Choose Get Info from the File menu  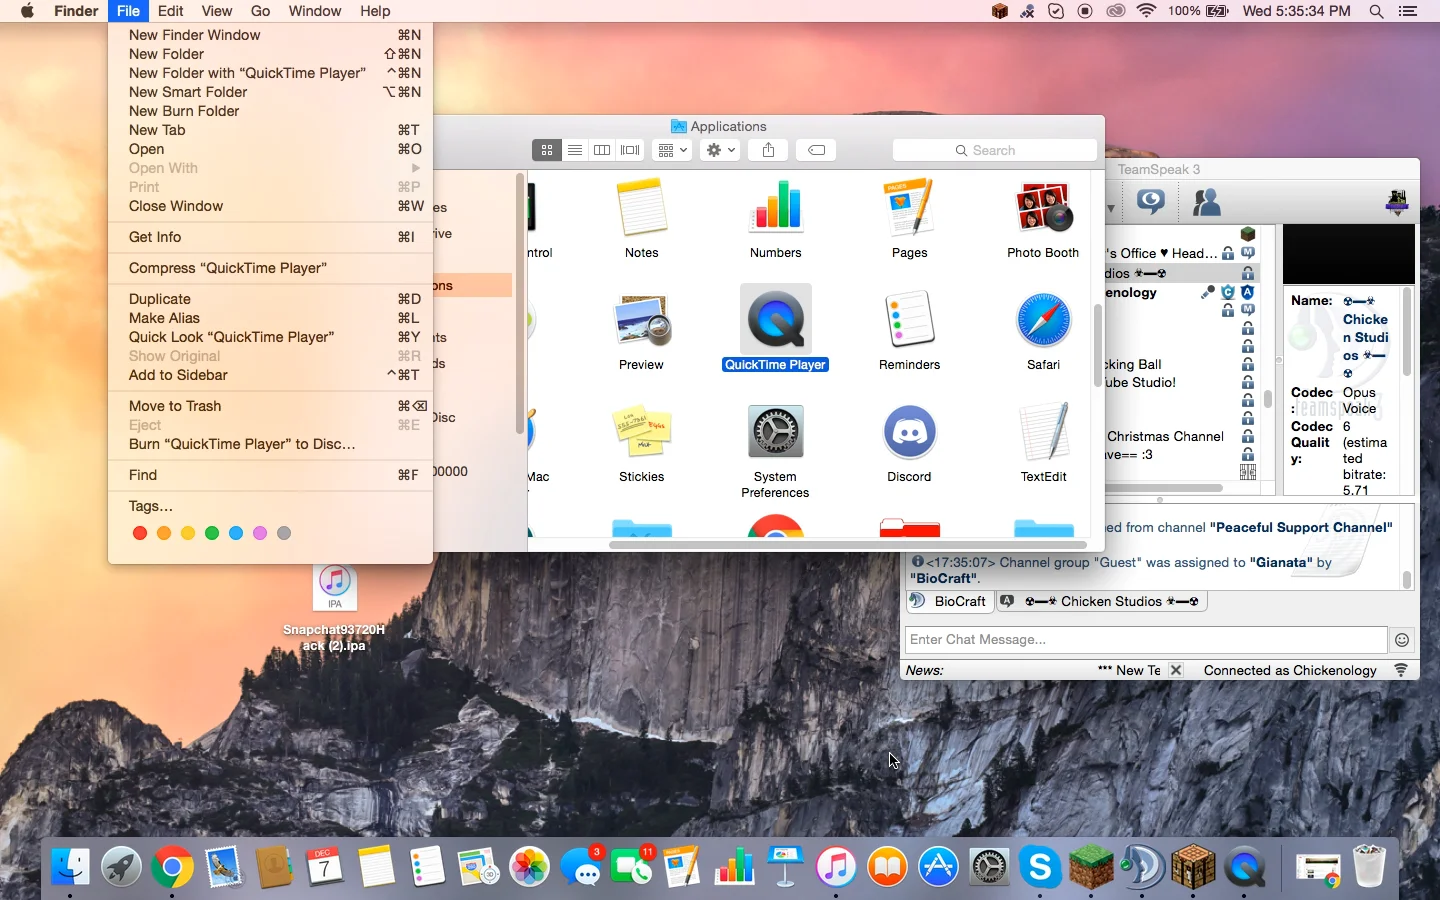pyautogui.click(x=270, y=237)
